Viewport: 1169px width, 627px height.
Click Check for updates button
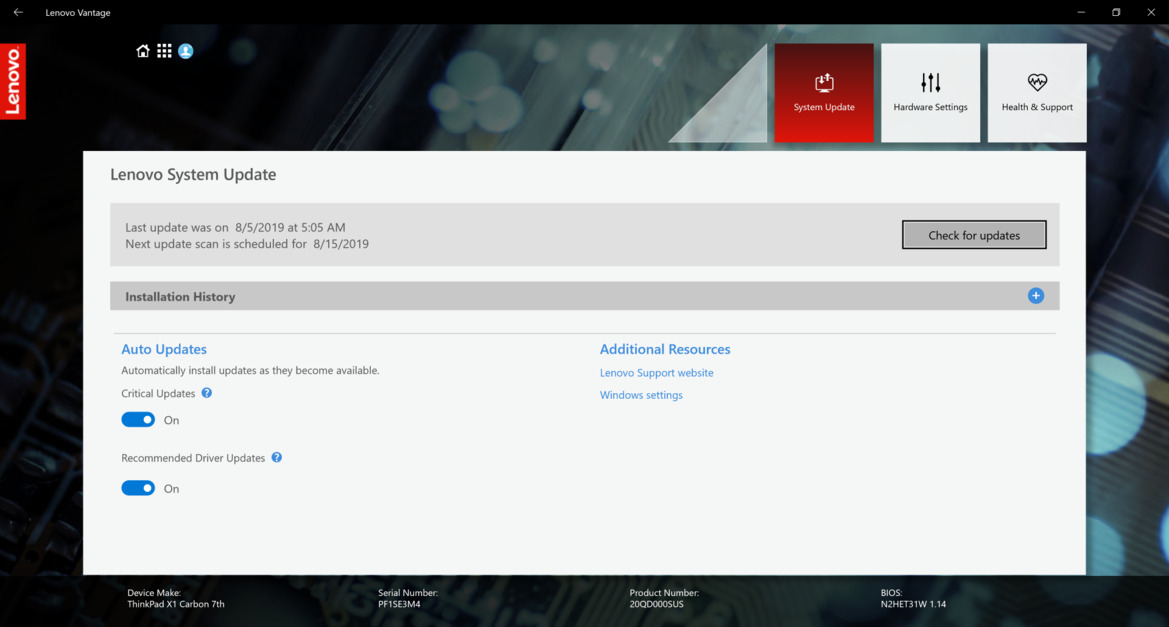(974, 235)
